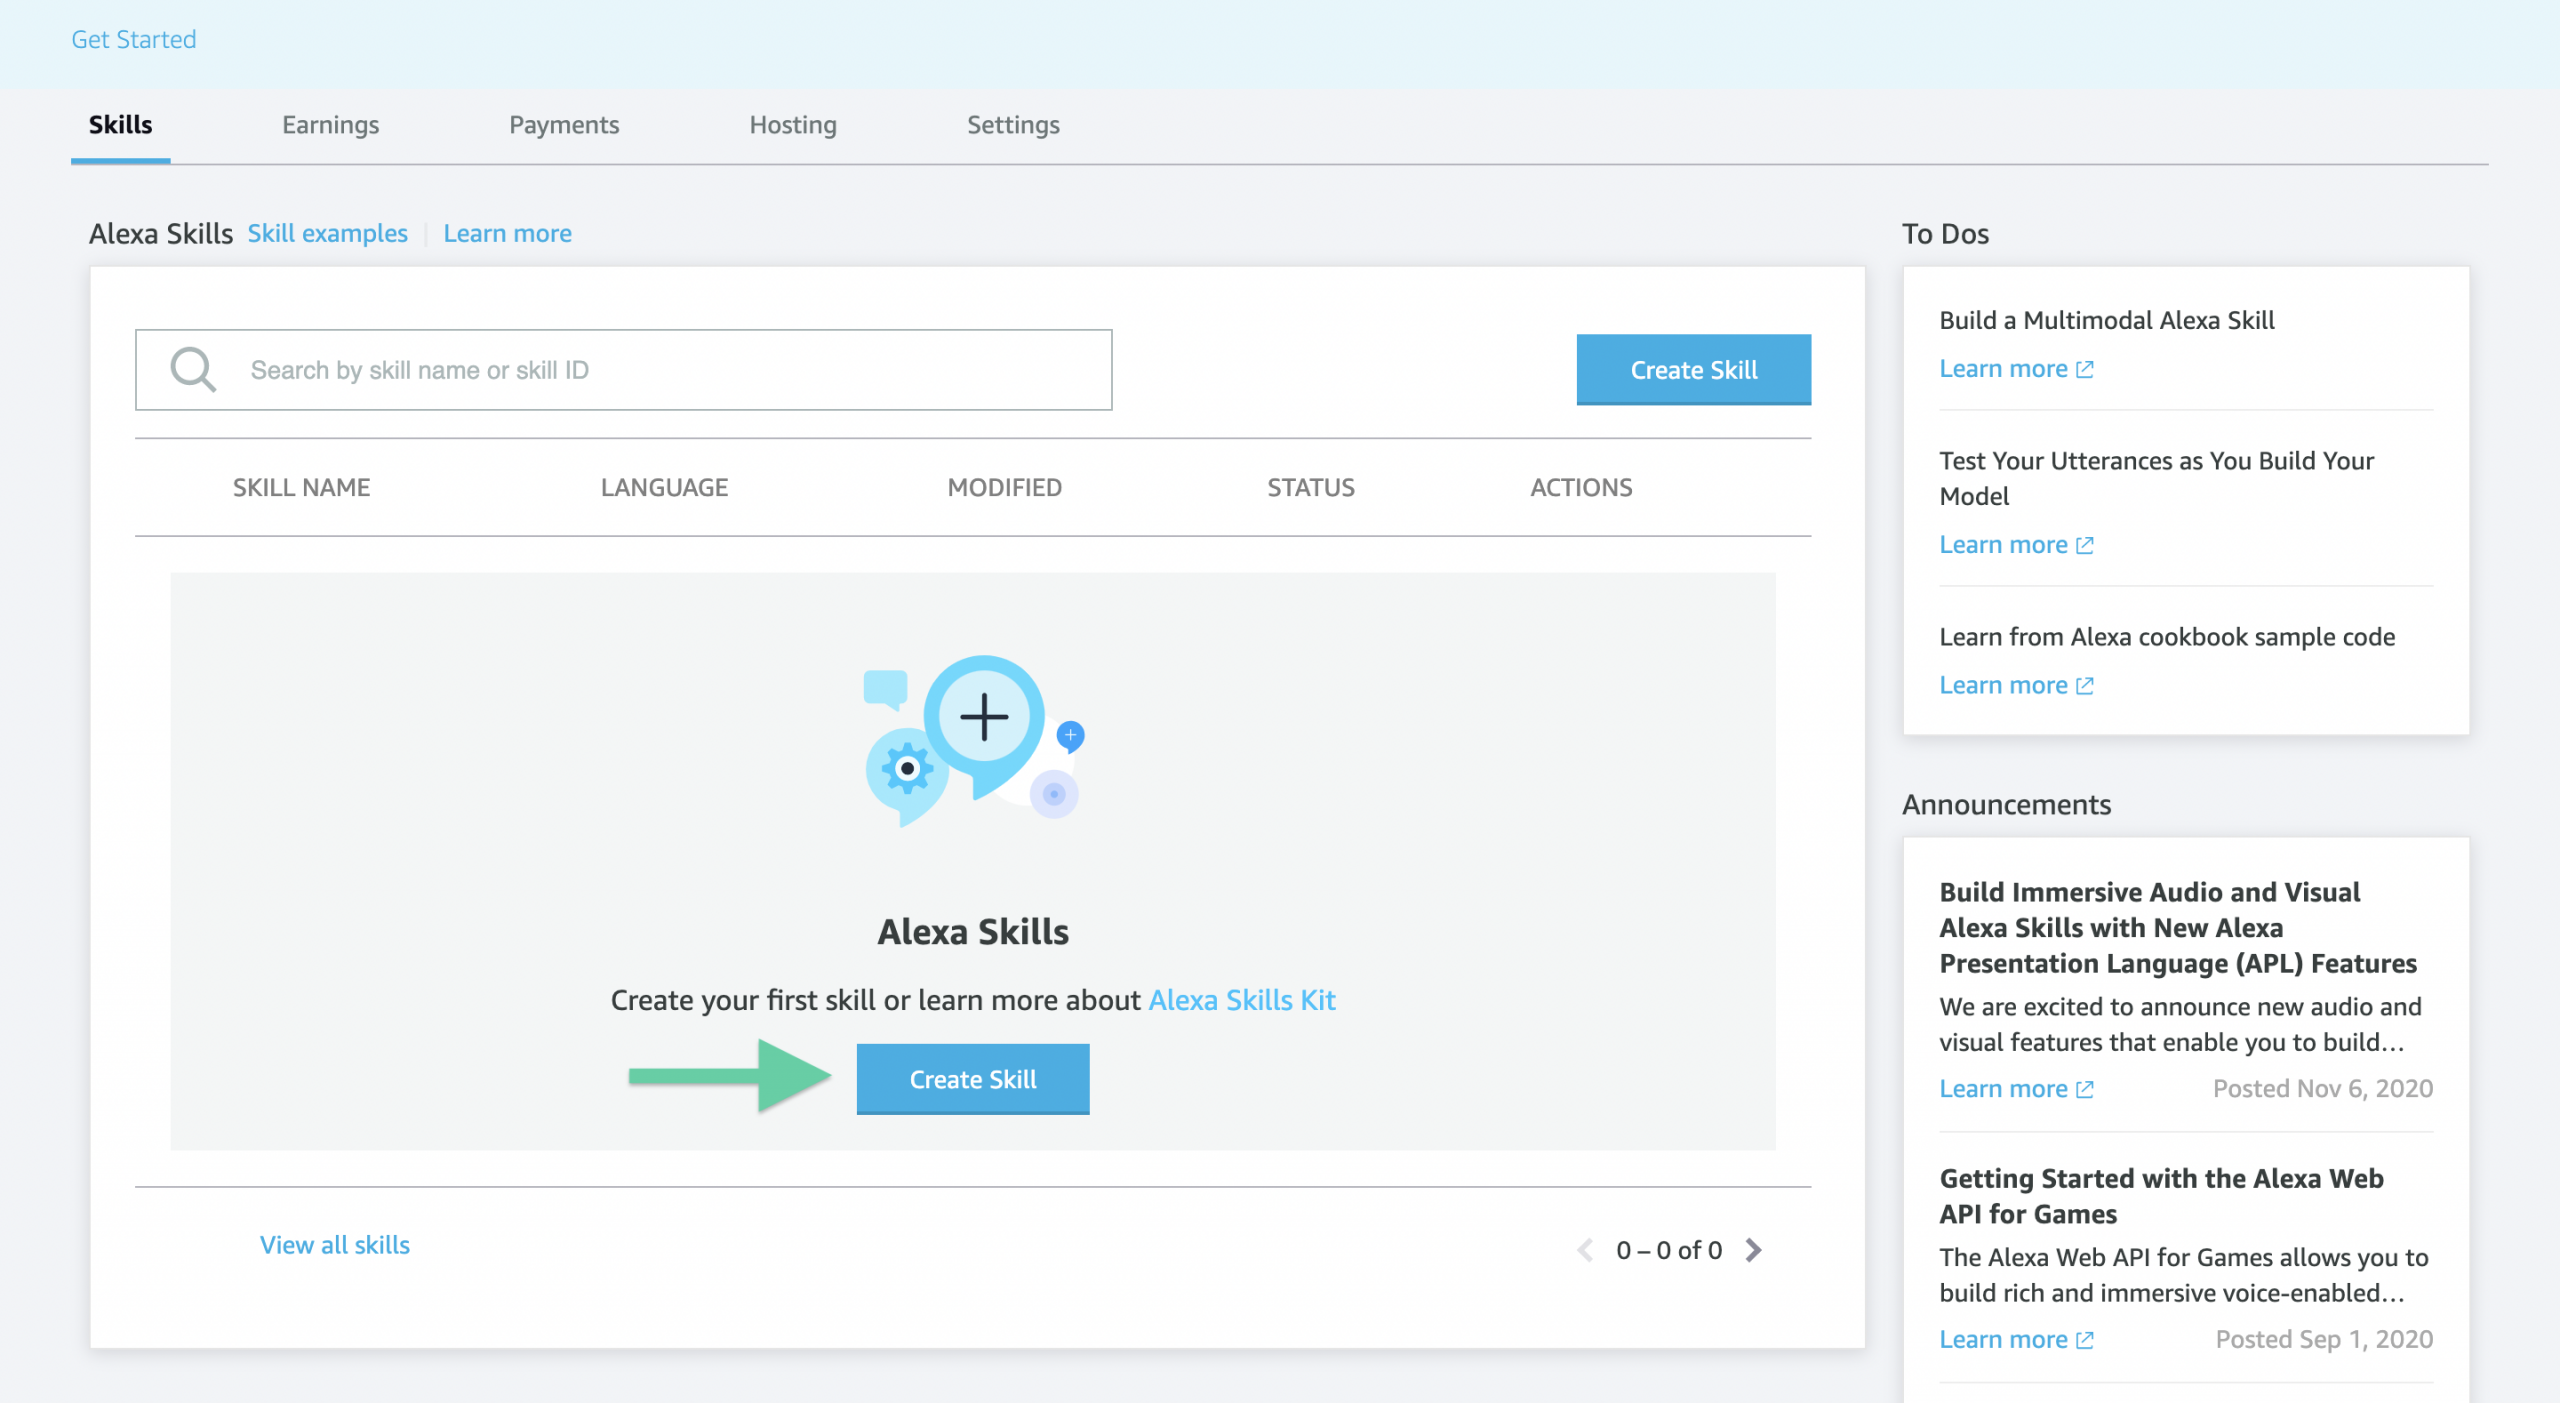Click the STATUS column header

[x=1311, y=487]
